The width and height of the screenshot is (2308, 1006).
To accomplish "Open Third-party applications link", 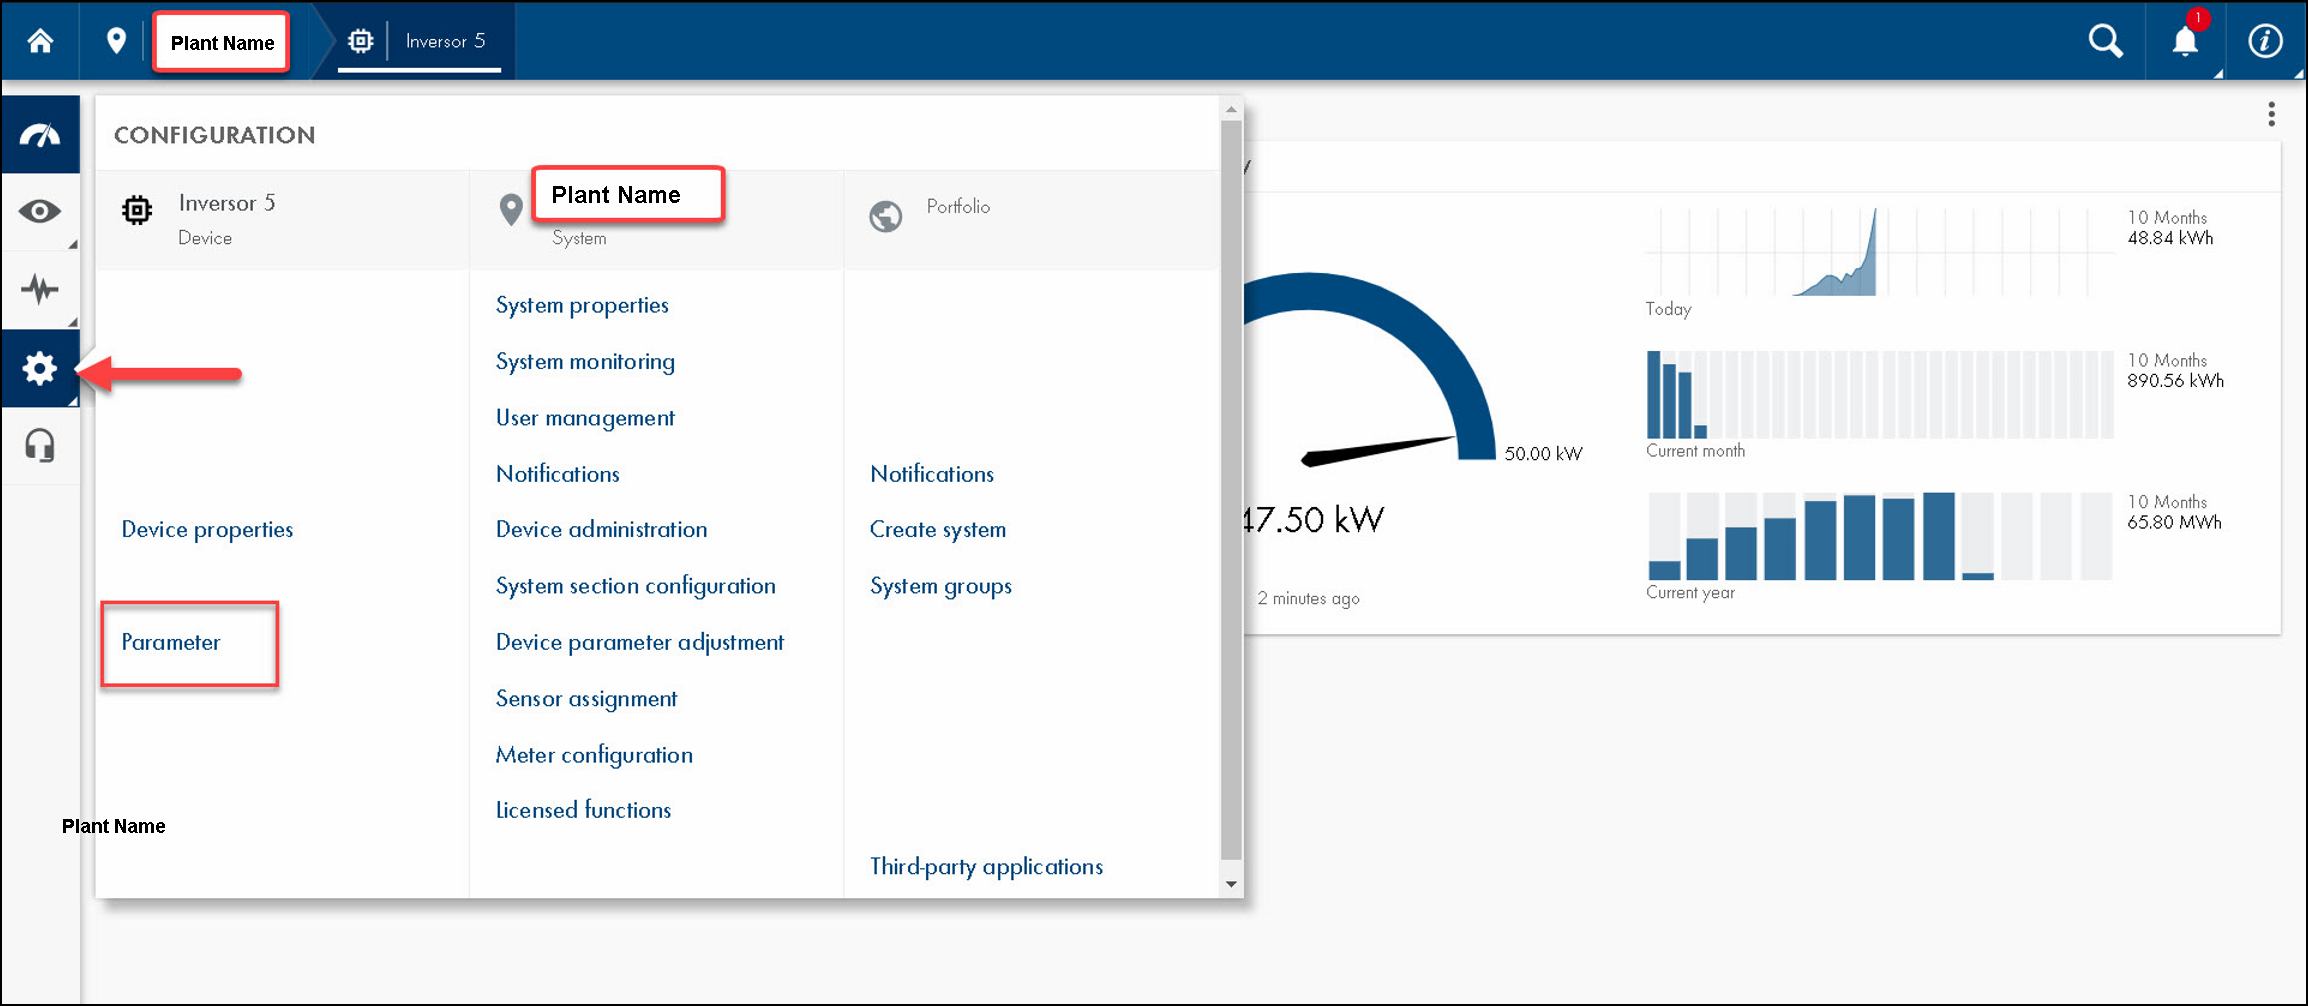I will pos(986,866).
